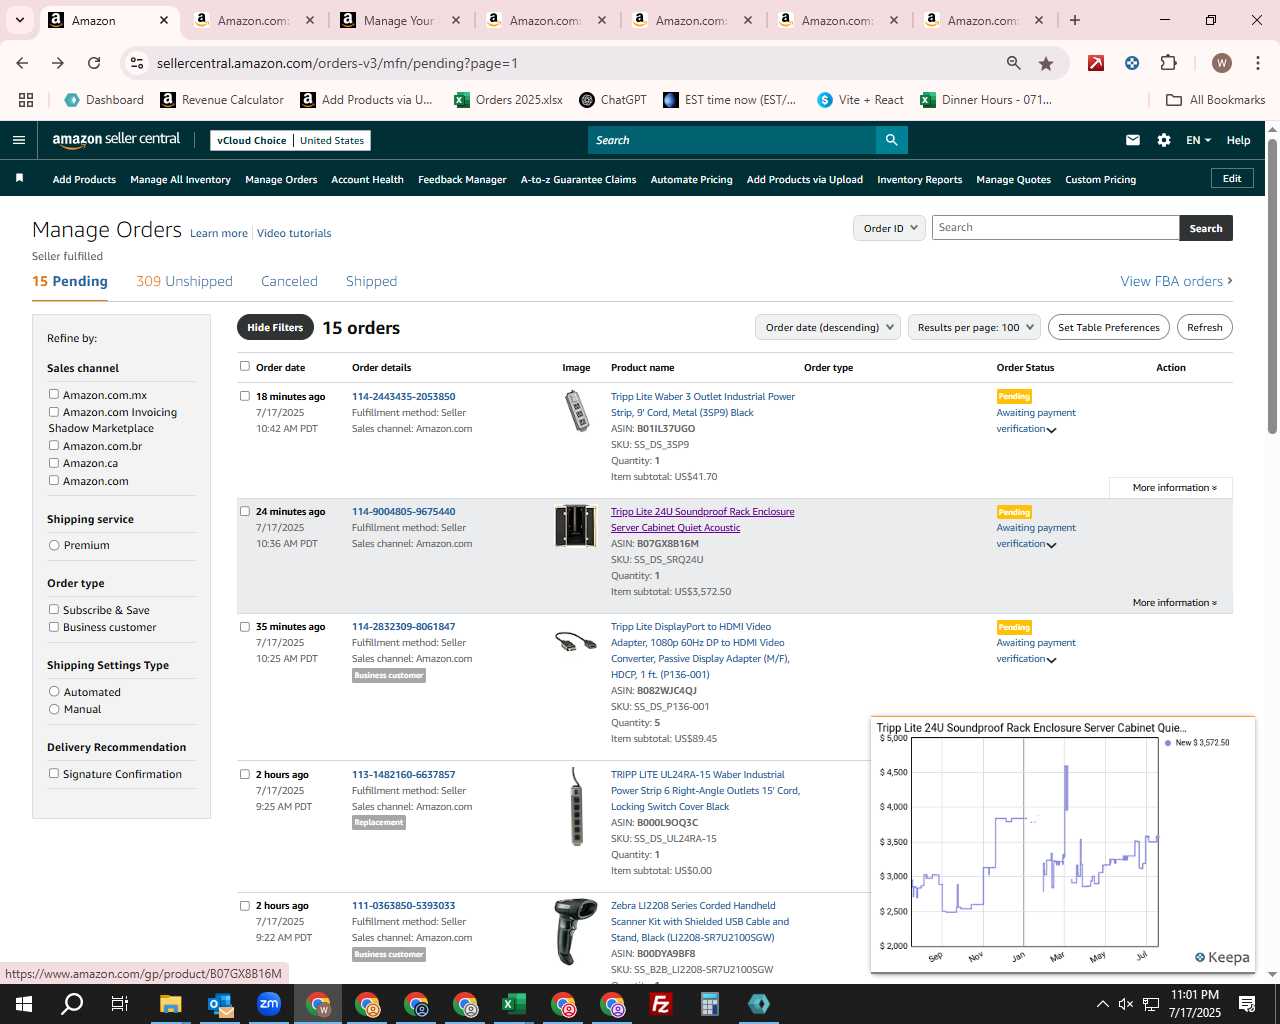Reload the page with browser refresh icon
This screenshot has height=1024, width=1280.
[x=94, y=63]
